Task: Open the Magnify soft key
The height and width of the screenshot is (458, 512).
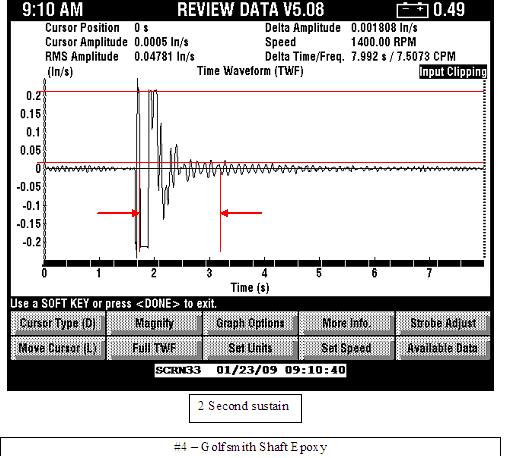Action: 154,323
